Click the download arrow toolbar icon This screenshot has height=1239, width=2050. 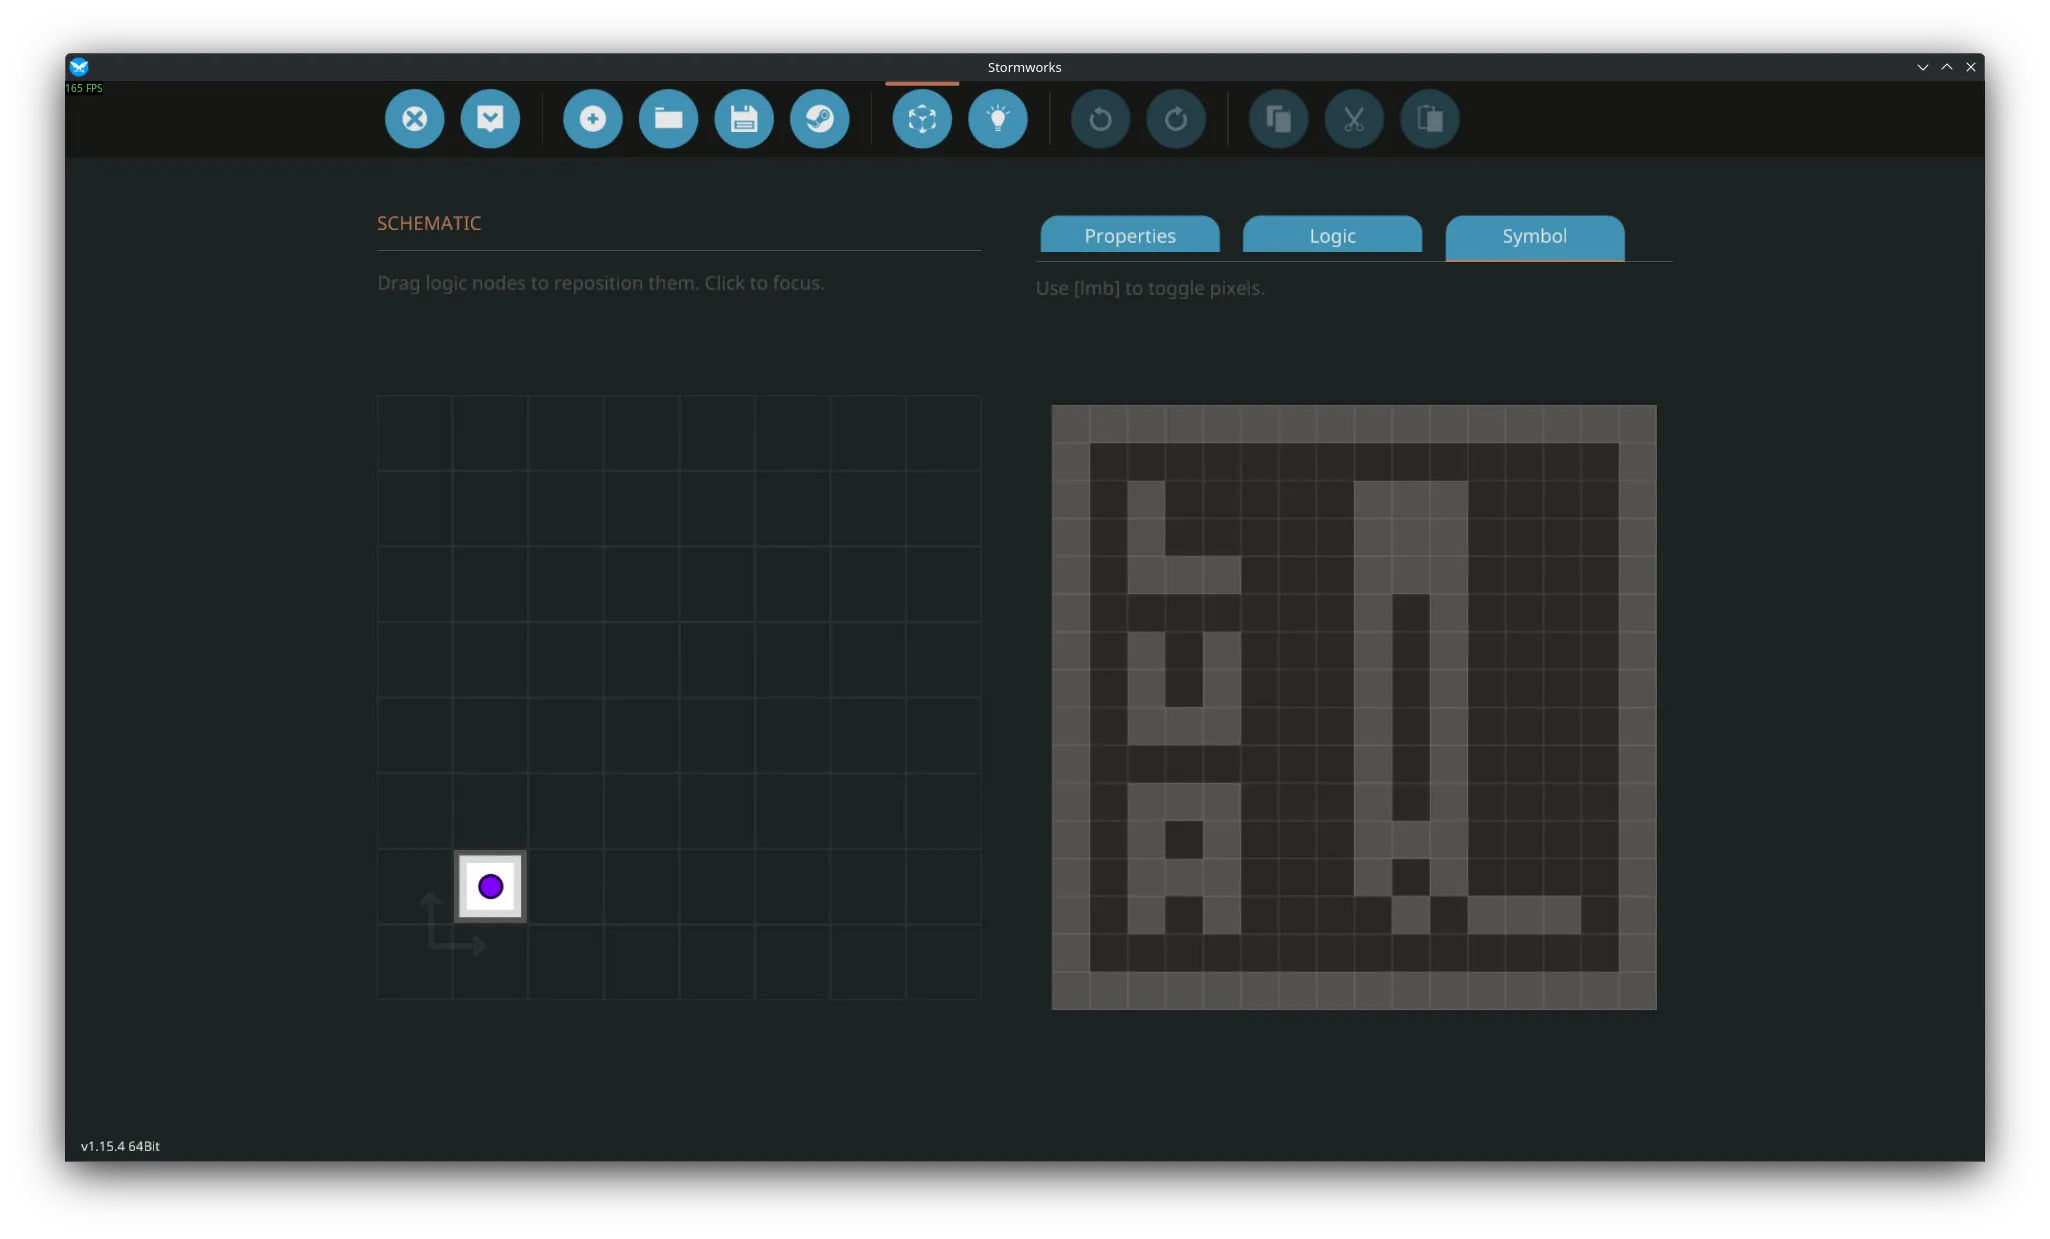pos(490,119)
